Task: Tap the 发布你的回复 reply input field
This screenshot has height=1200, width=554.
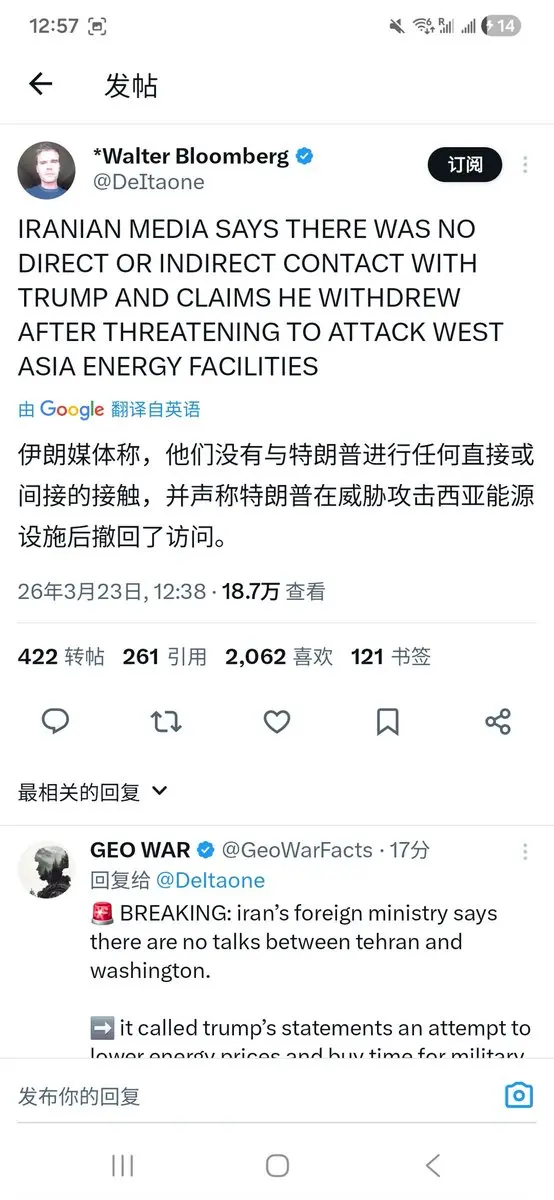Action: [250, 1095]
